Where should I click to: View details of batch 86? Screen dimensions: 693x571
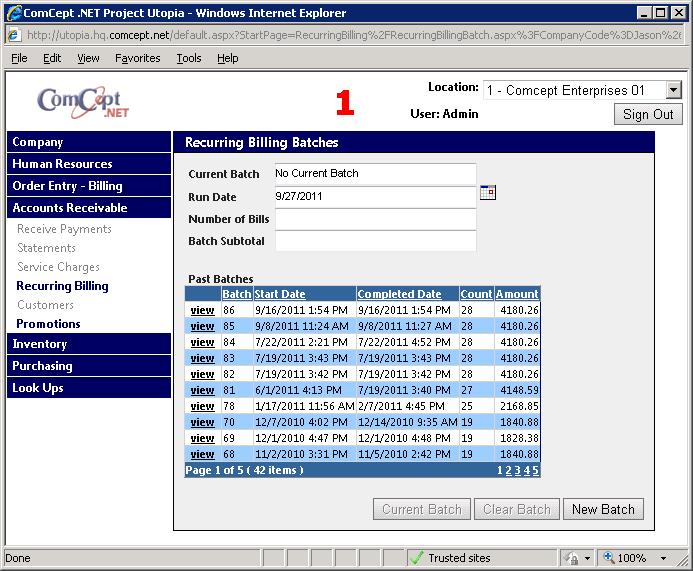click(x=202, y=311)
